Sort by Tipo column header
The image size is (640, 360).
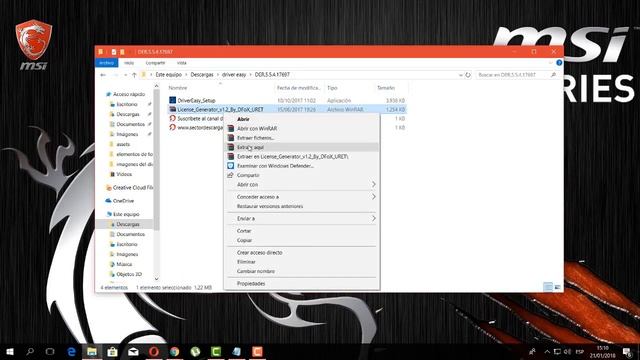coord(332,88)
